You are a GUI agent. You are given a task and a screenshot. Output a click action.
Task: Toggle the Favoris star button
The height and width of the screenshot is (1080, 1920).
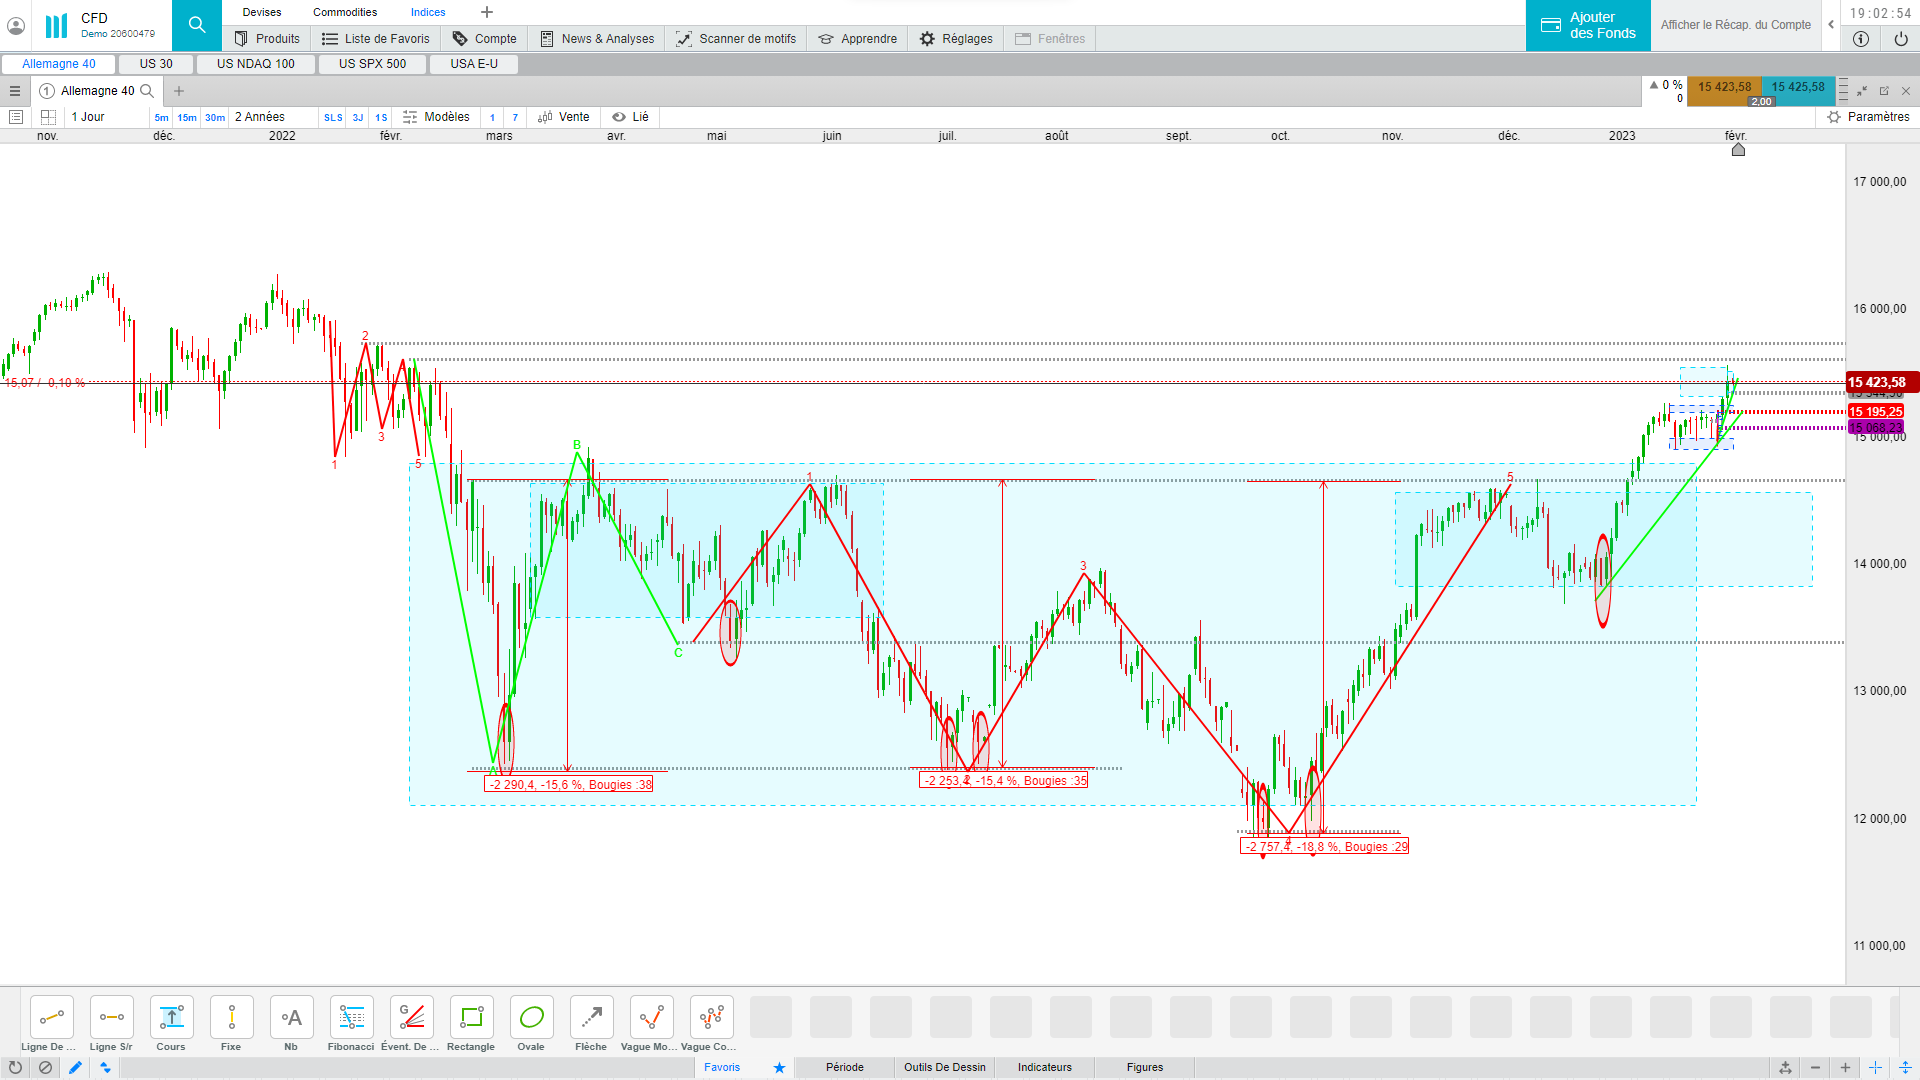(x=779, y=1067)
